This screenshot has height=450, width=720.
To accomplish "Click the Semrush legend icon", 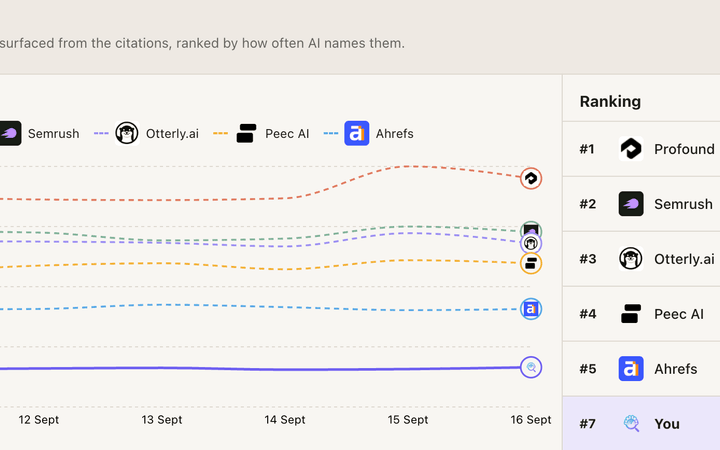I will coord(9,133).
